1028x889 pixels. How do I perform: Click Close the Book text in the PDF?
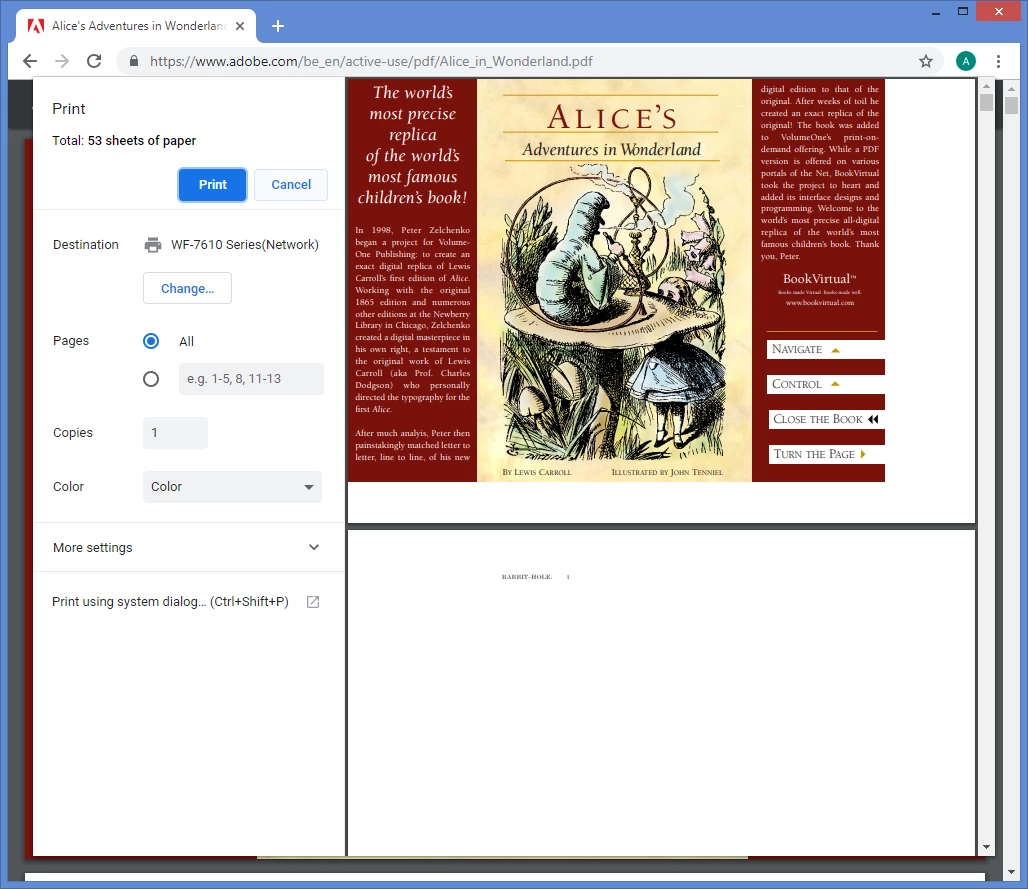pos(818,420)
